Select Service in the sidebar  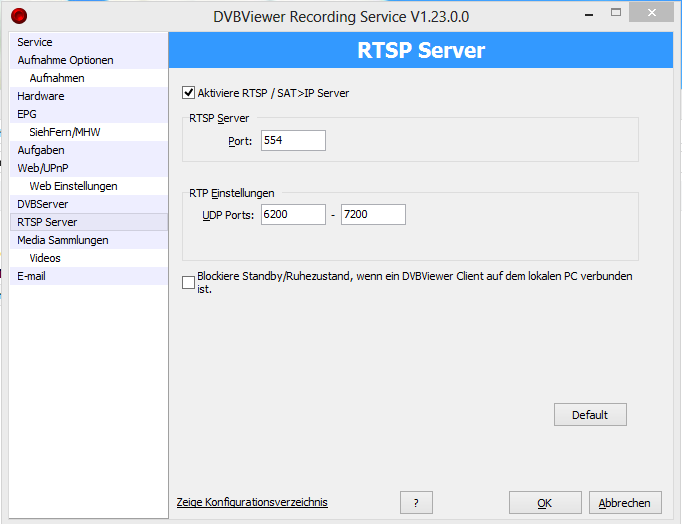(x=35, y=42)
